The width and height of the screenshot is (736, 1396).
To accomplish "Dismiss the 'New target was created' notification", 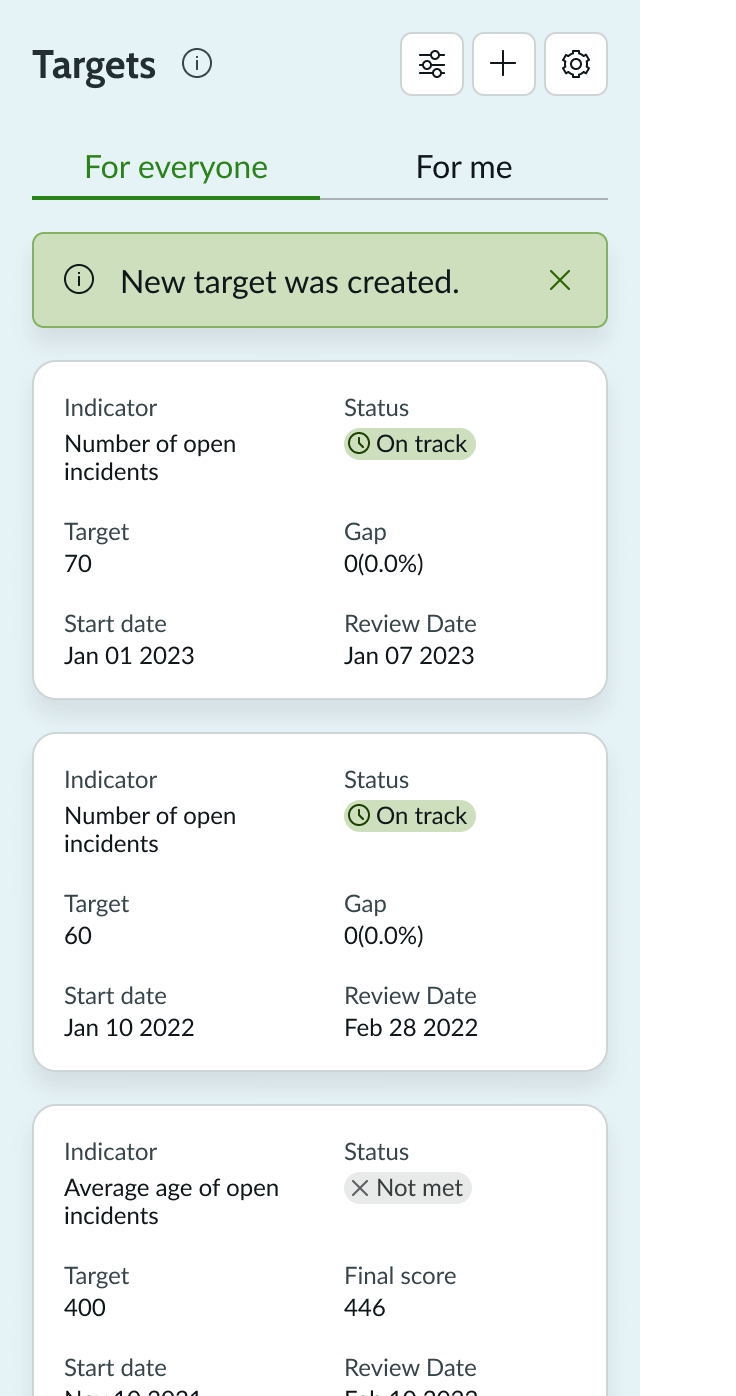I will pyautogui.click(x=560, y=281).
